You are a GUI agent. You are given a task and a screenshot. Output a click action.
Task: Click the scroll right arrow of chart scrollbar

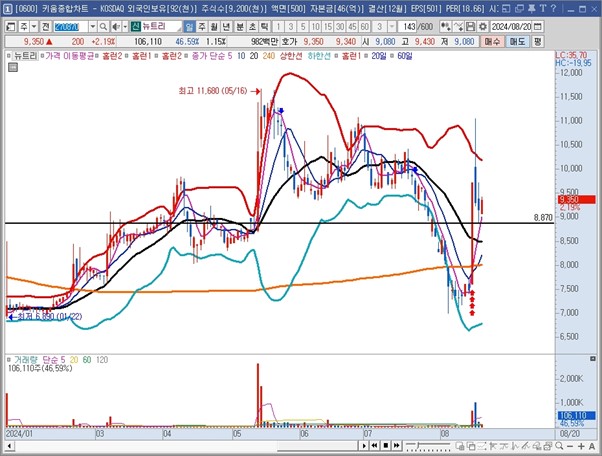pos(364,446)
